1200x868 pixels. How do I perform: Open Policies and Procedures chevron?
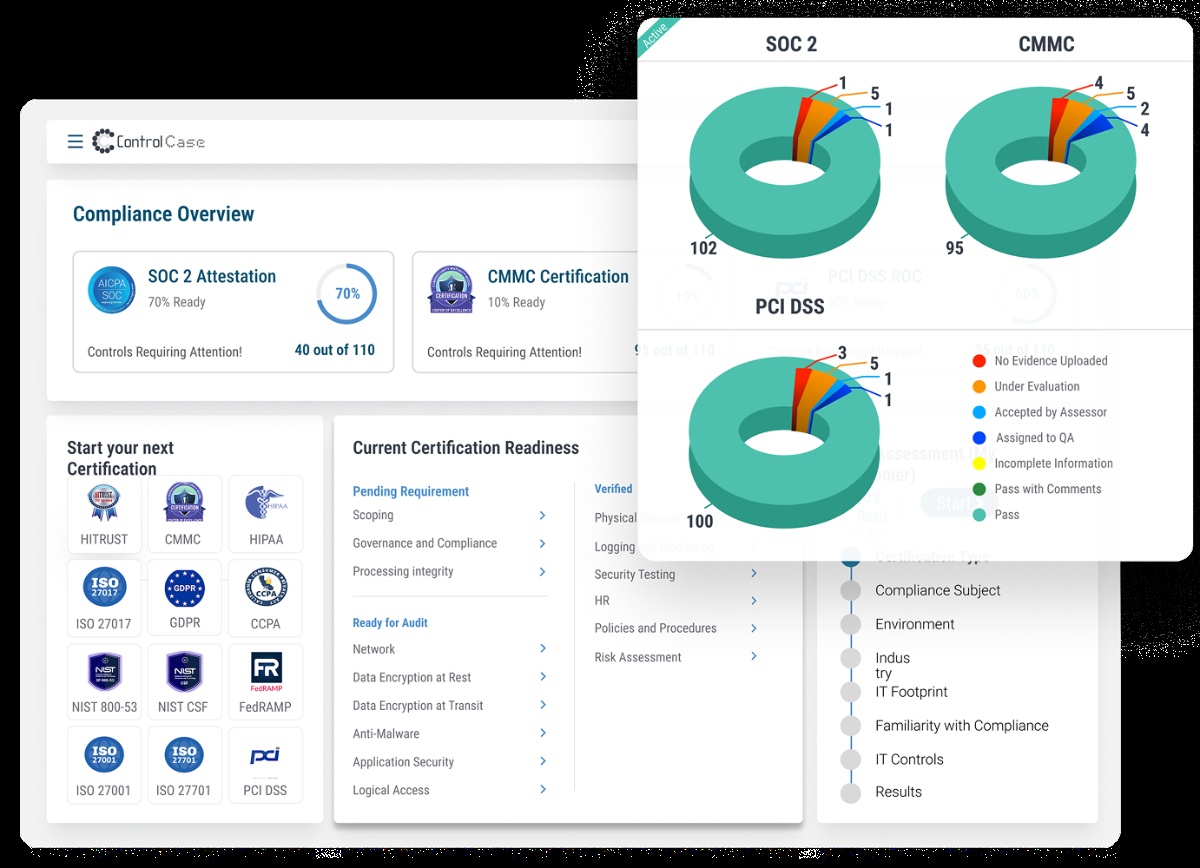click(x=754, y=627)
